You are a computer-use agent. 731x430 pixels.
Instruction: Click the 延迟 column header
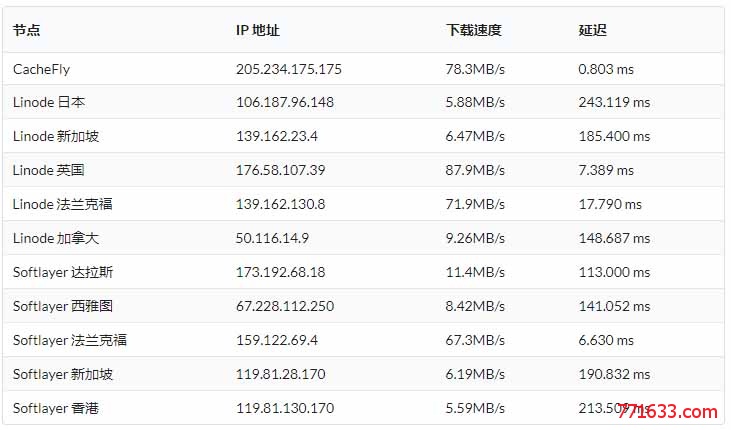point(593,30)
